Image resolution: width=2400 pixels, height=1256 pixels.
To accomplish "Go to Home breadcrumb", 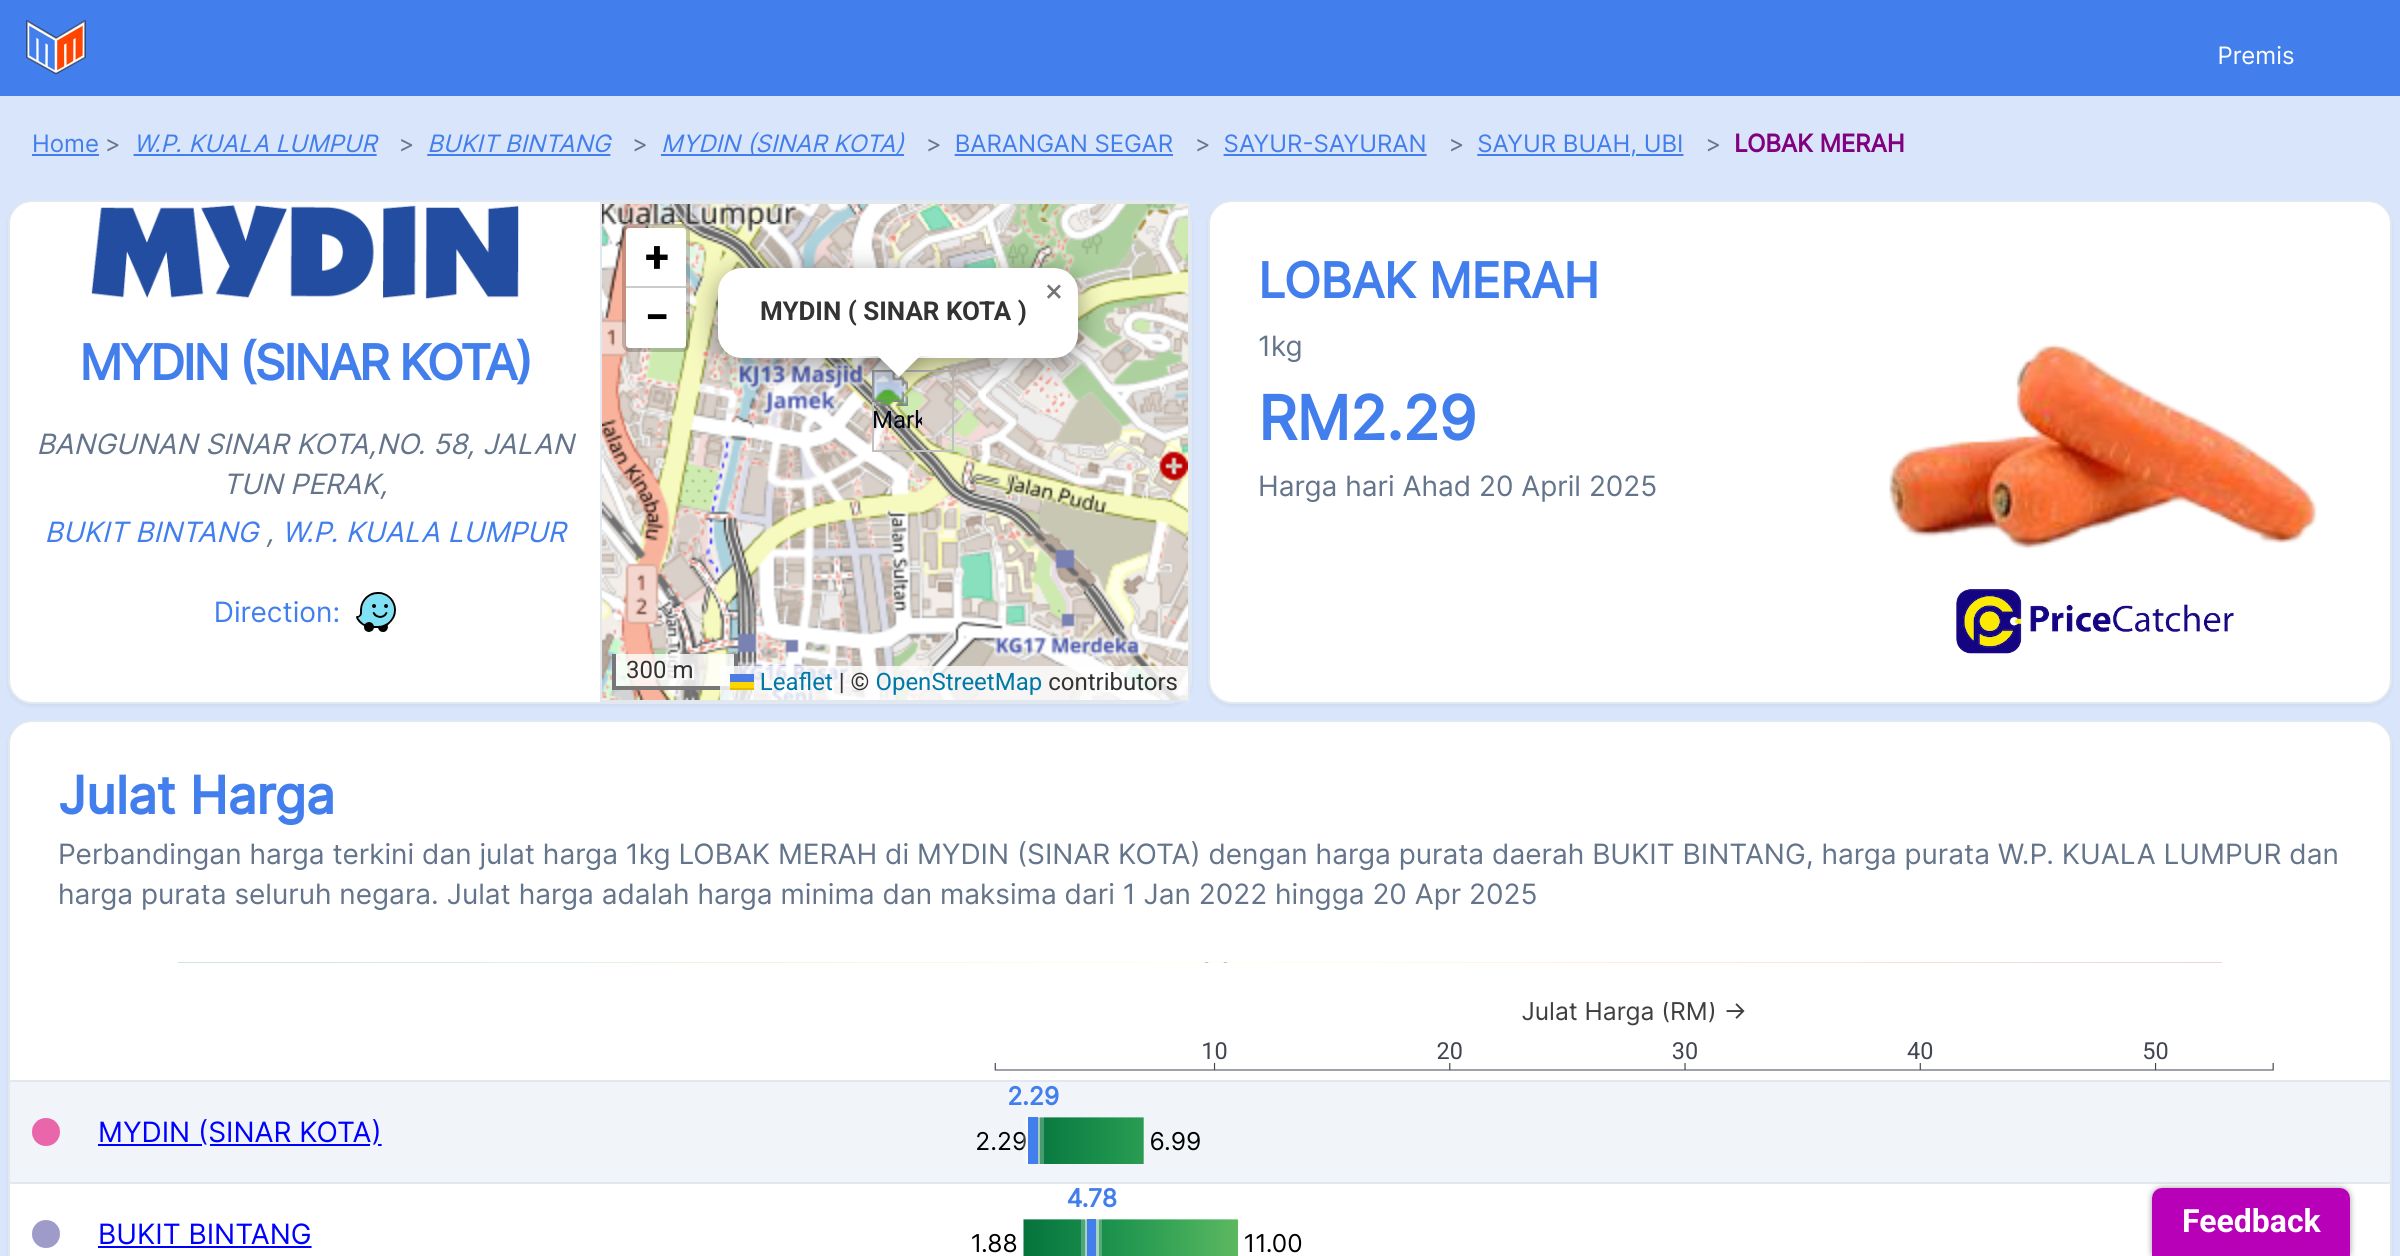I will (65, 143).
